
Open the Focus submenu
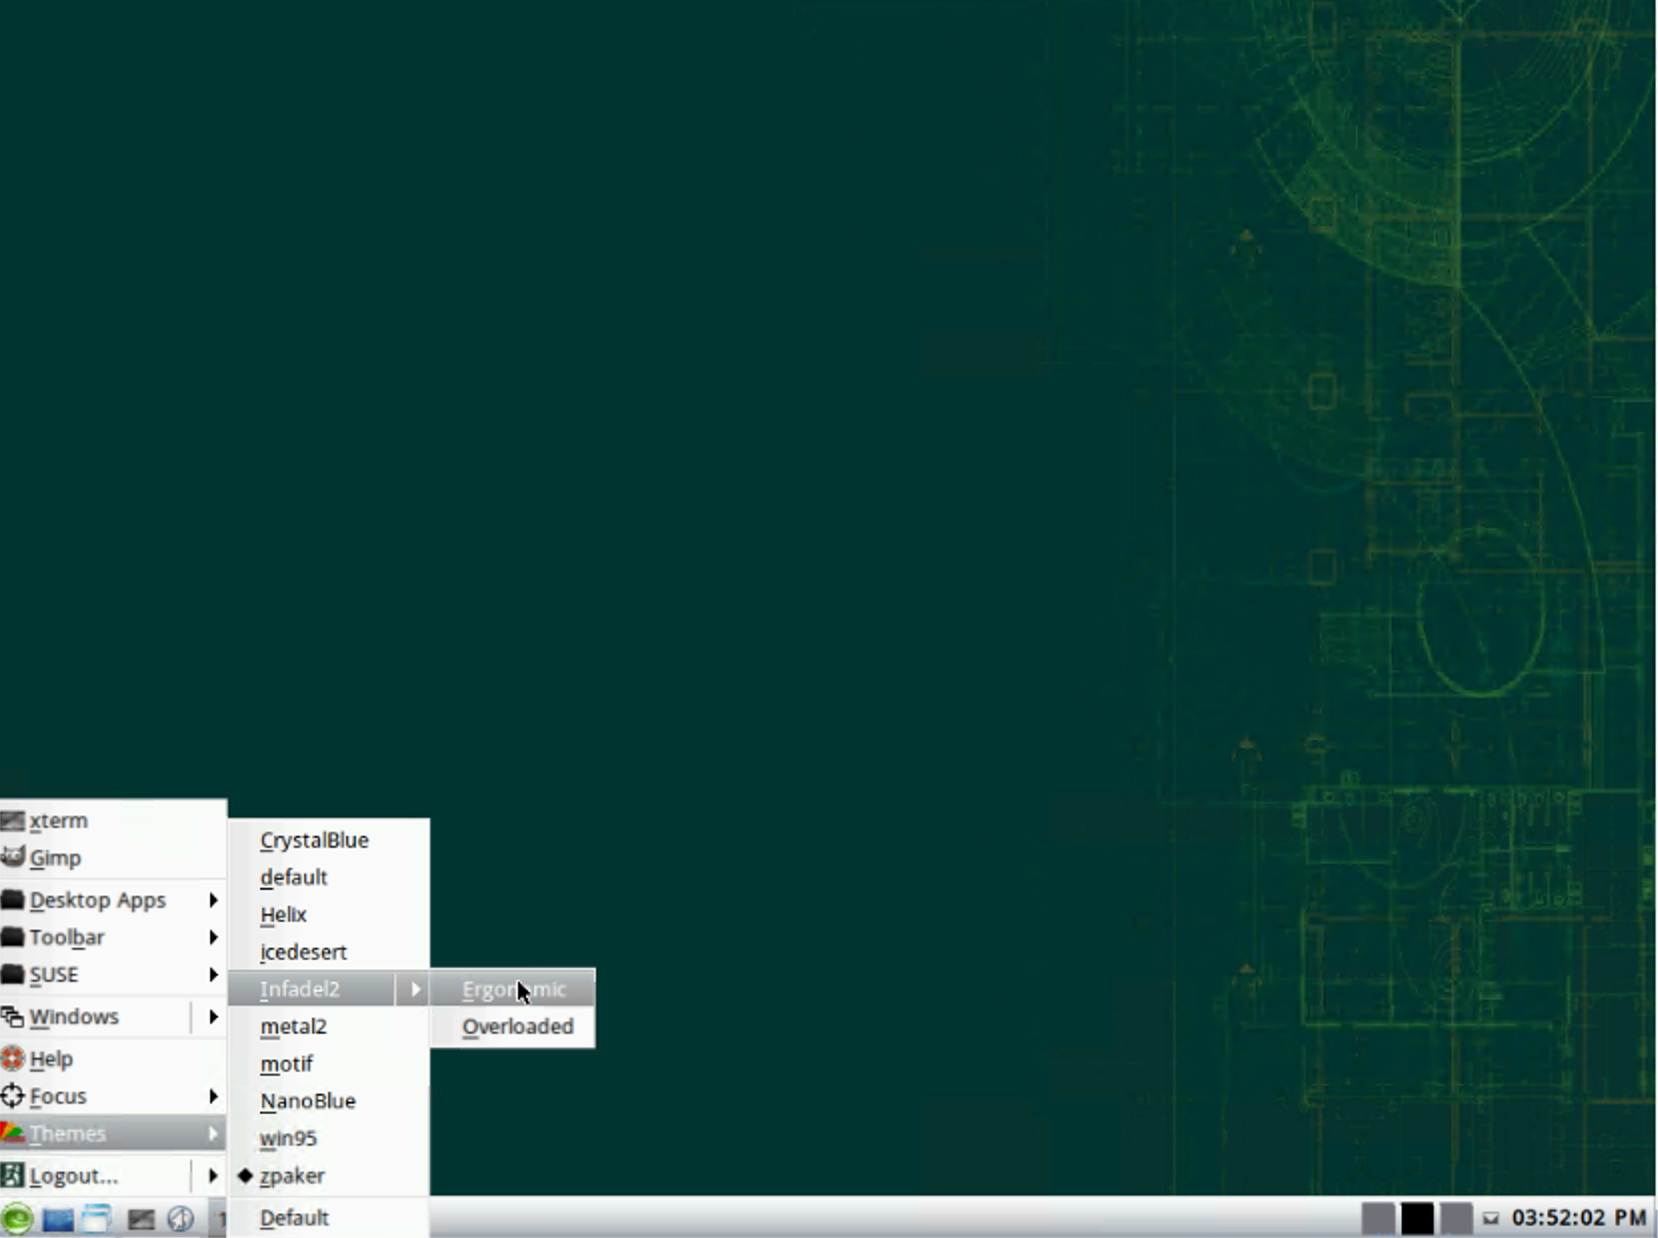pos(113,1096)
